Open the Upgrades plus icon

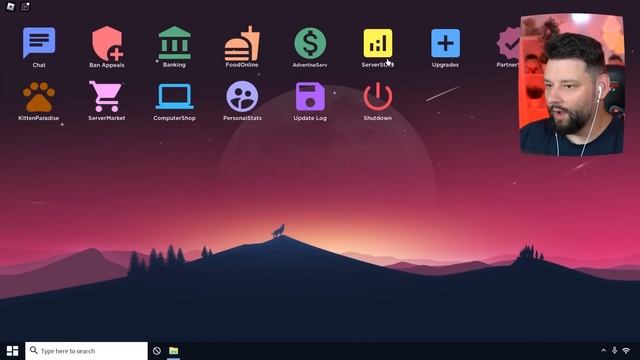pyautogui.click(x=445, y=43)
